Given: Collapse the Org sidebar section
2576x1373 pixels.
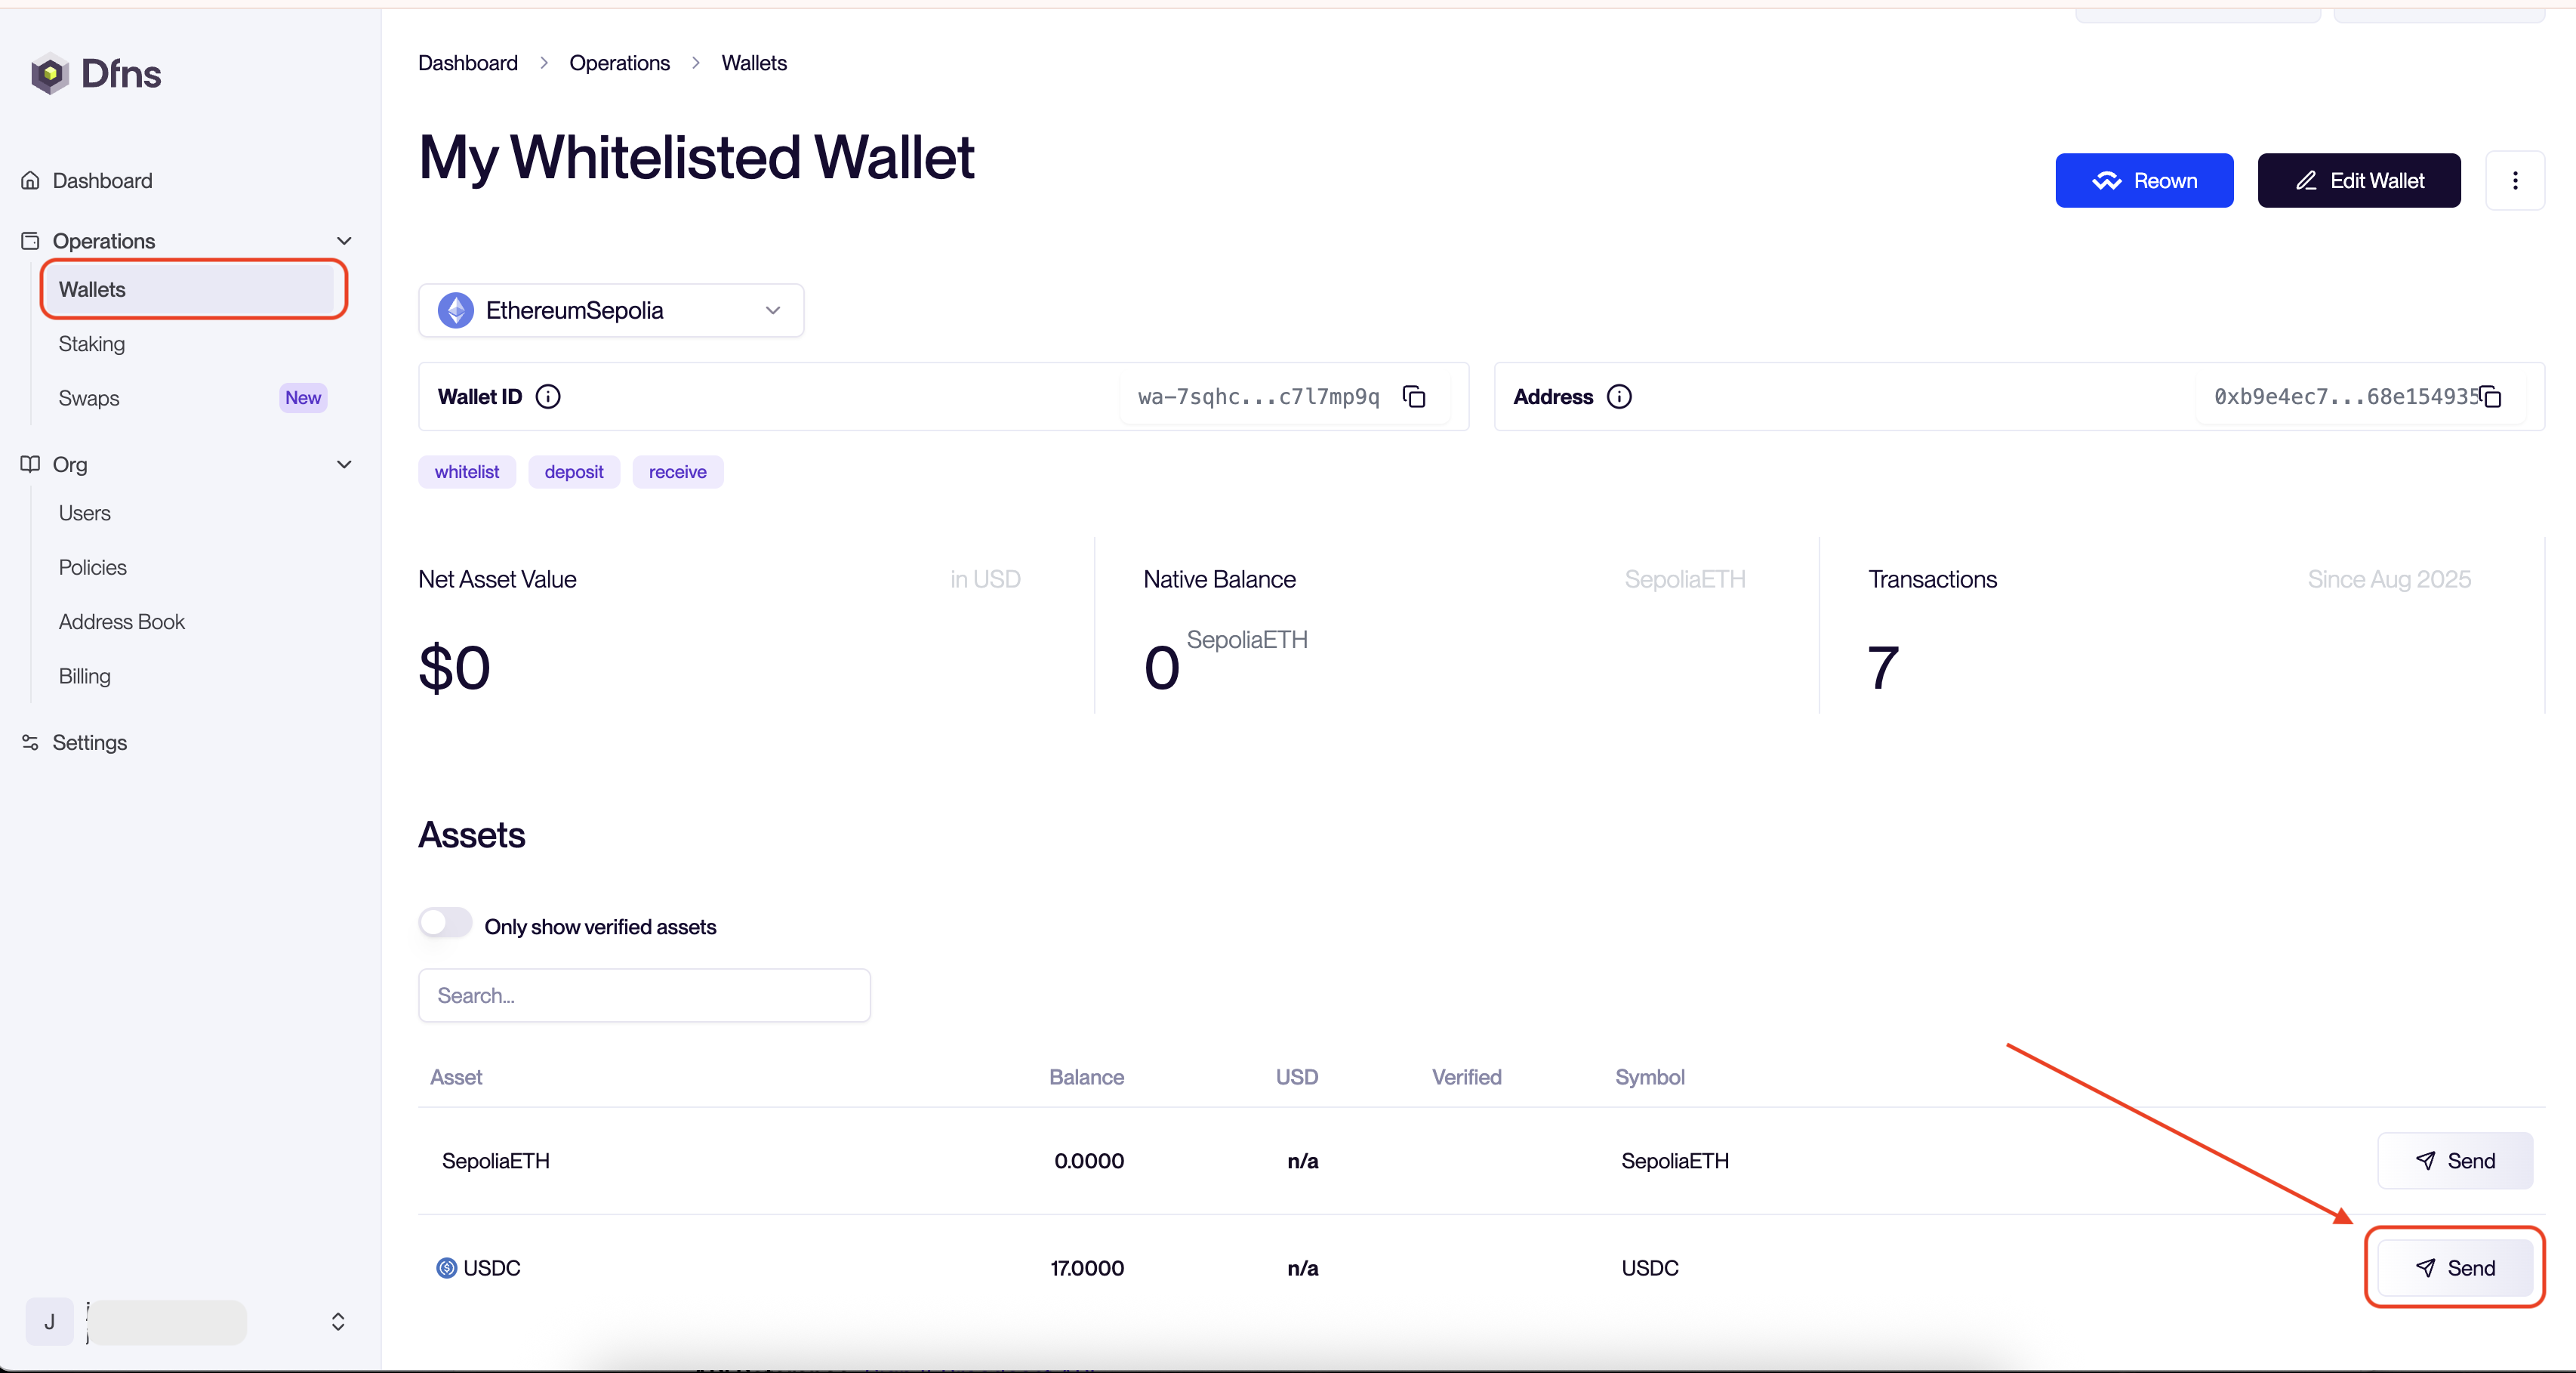Looking at the screenshot, I should click(344, 464).
